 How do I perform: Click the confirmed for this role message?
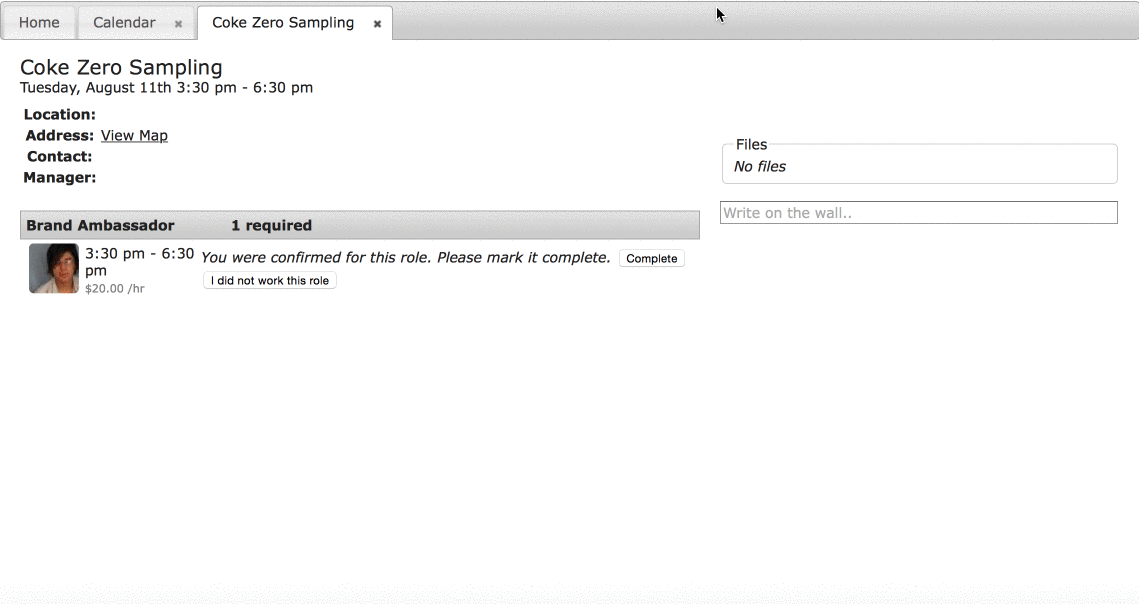[405, 257]
